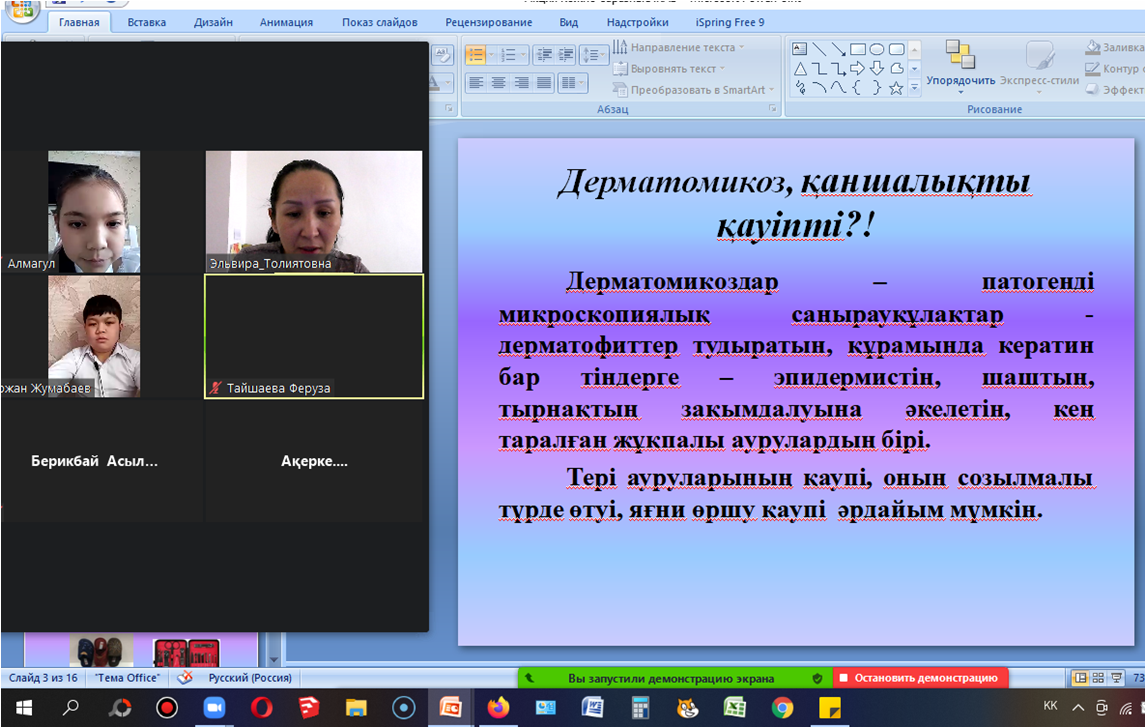Click Русский (Россия) language indicator
Viewport: 1146px width, 728px height.
(249, 678)
